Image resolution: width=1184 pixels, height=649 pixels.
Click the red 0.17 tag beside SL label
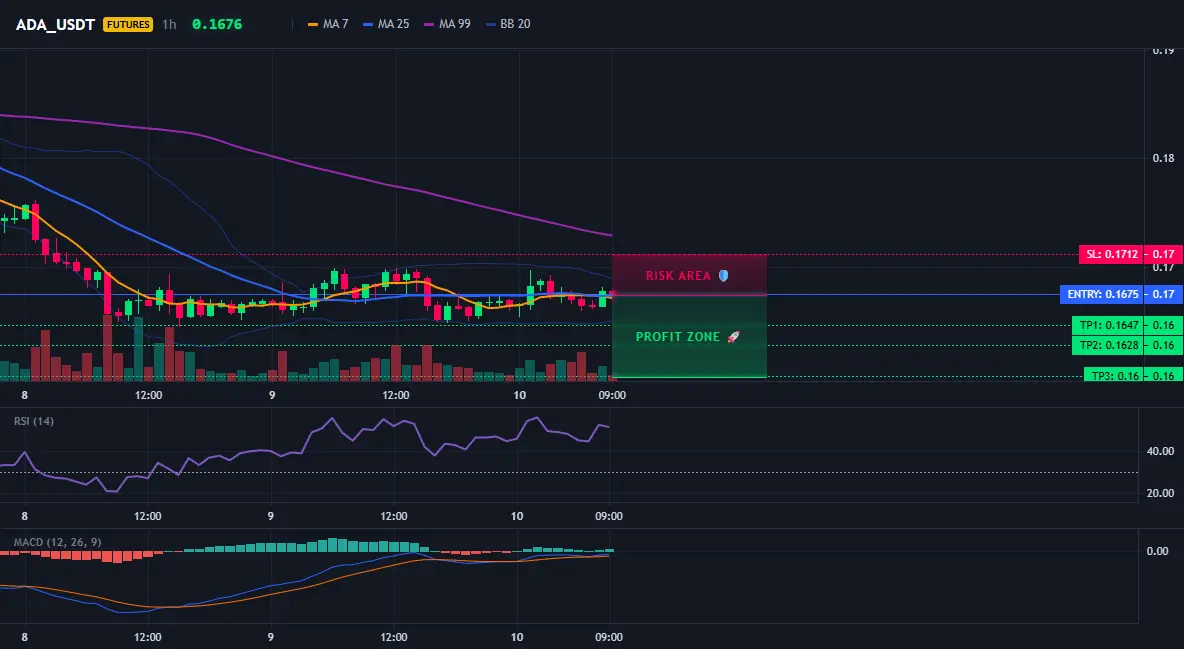[1164, 255]
